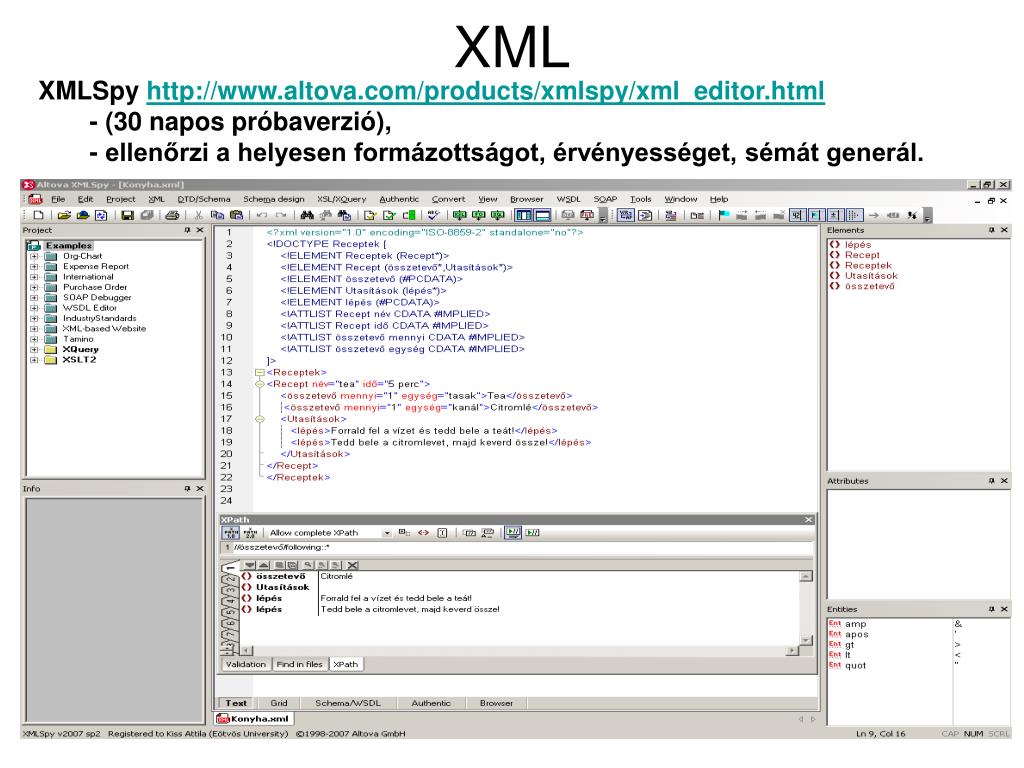Click the Print toolbar icon
The image size is (1024, 768).
pos(172,215)
